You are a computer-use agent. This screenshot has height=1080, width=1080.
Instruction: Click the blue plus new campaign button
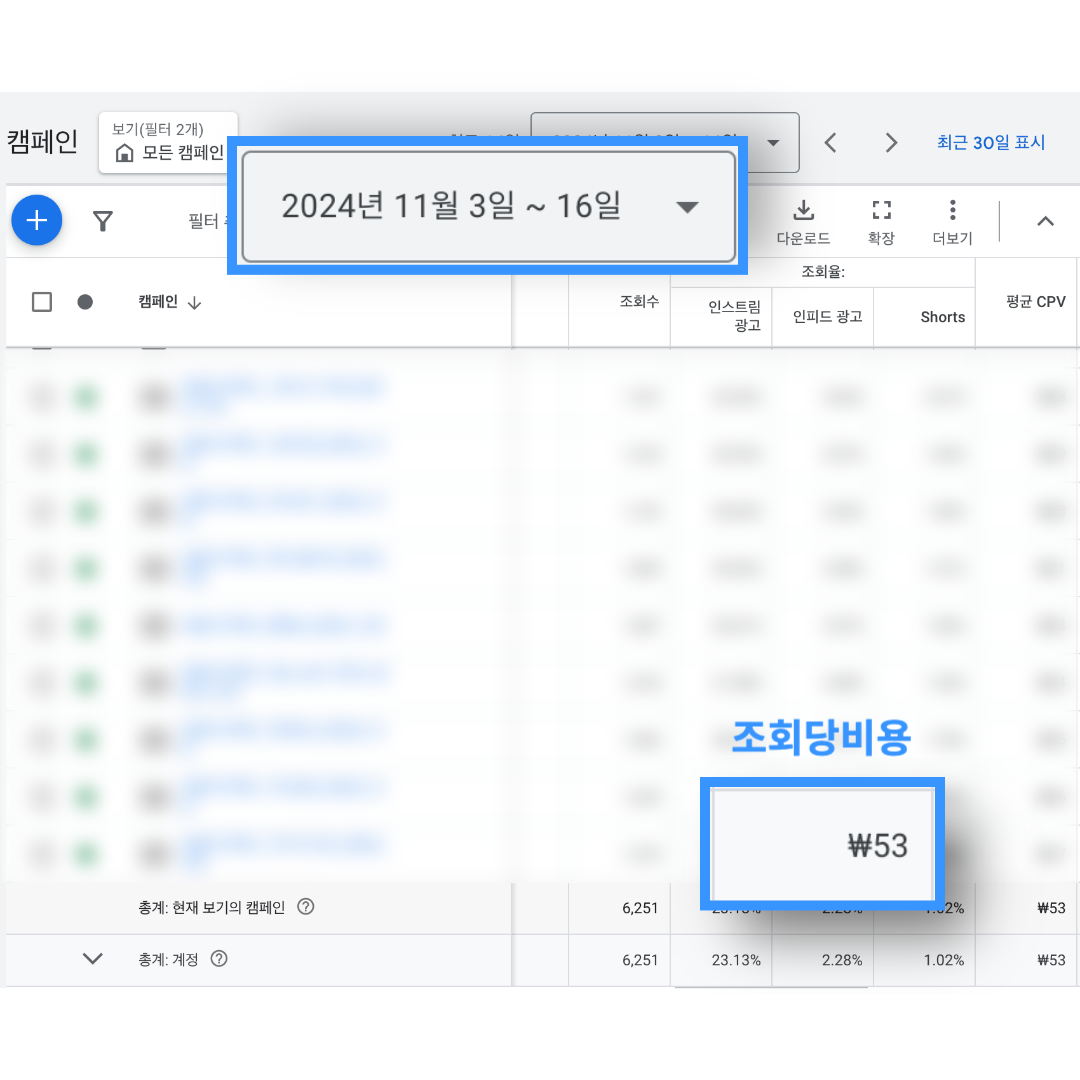37,220
